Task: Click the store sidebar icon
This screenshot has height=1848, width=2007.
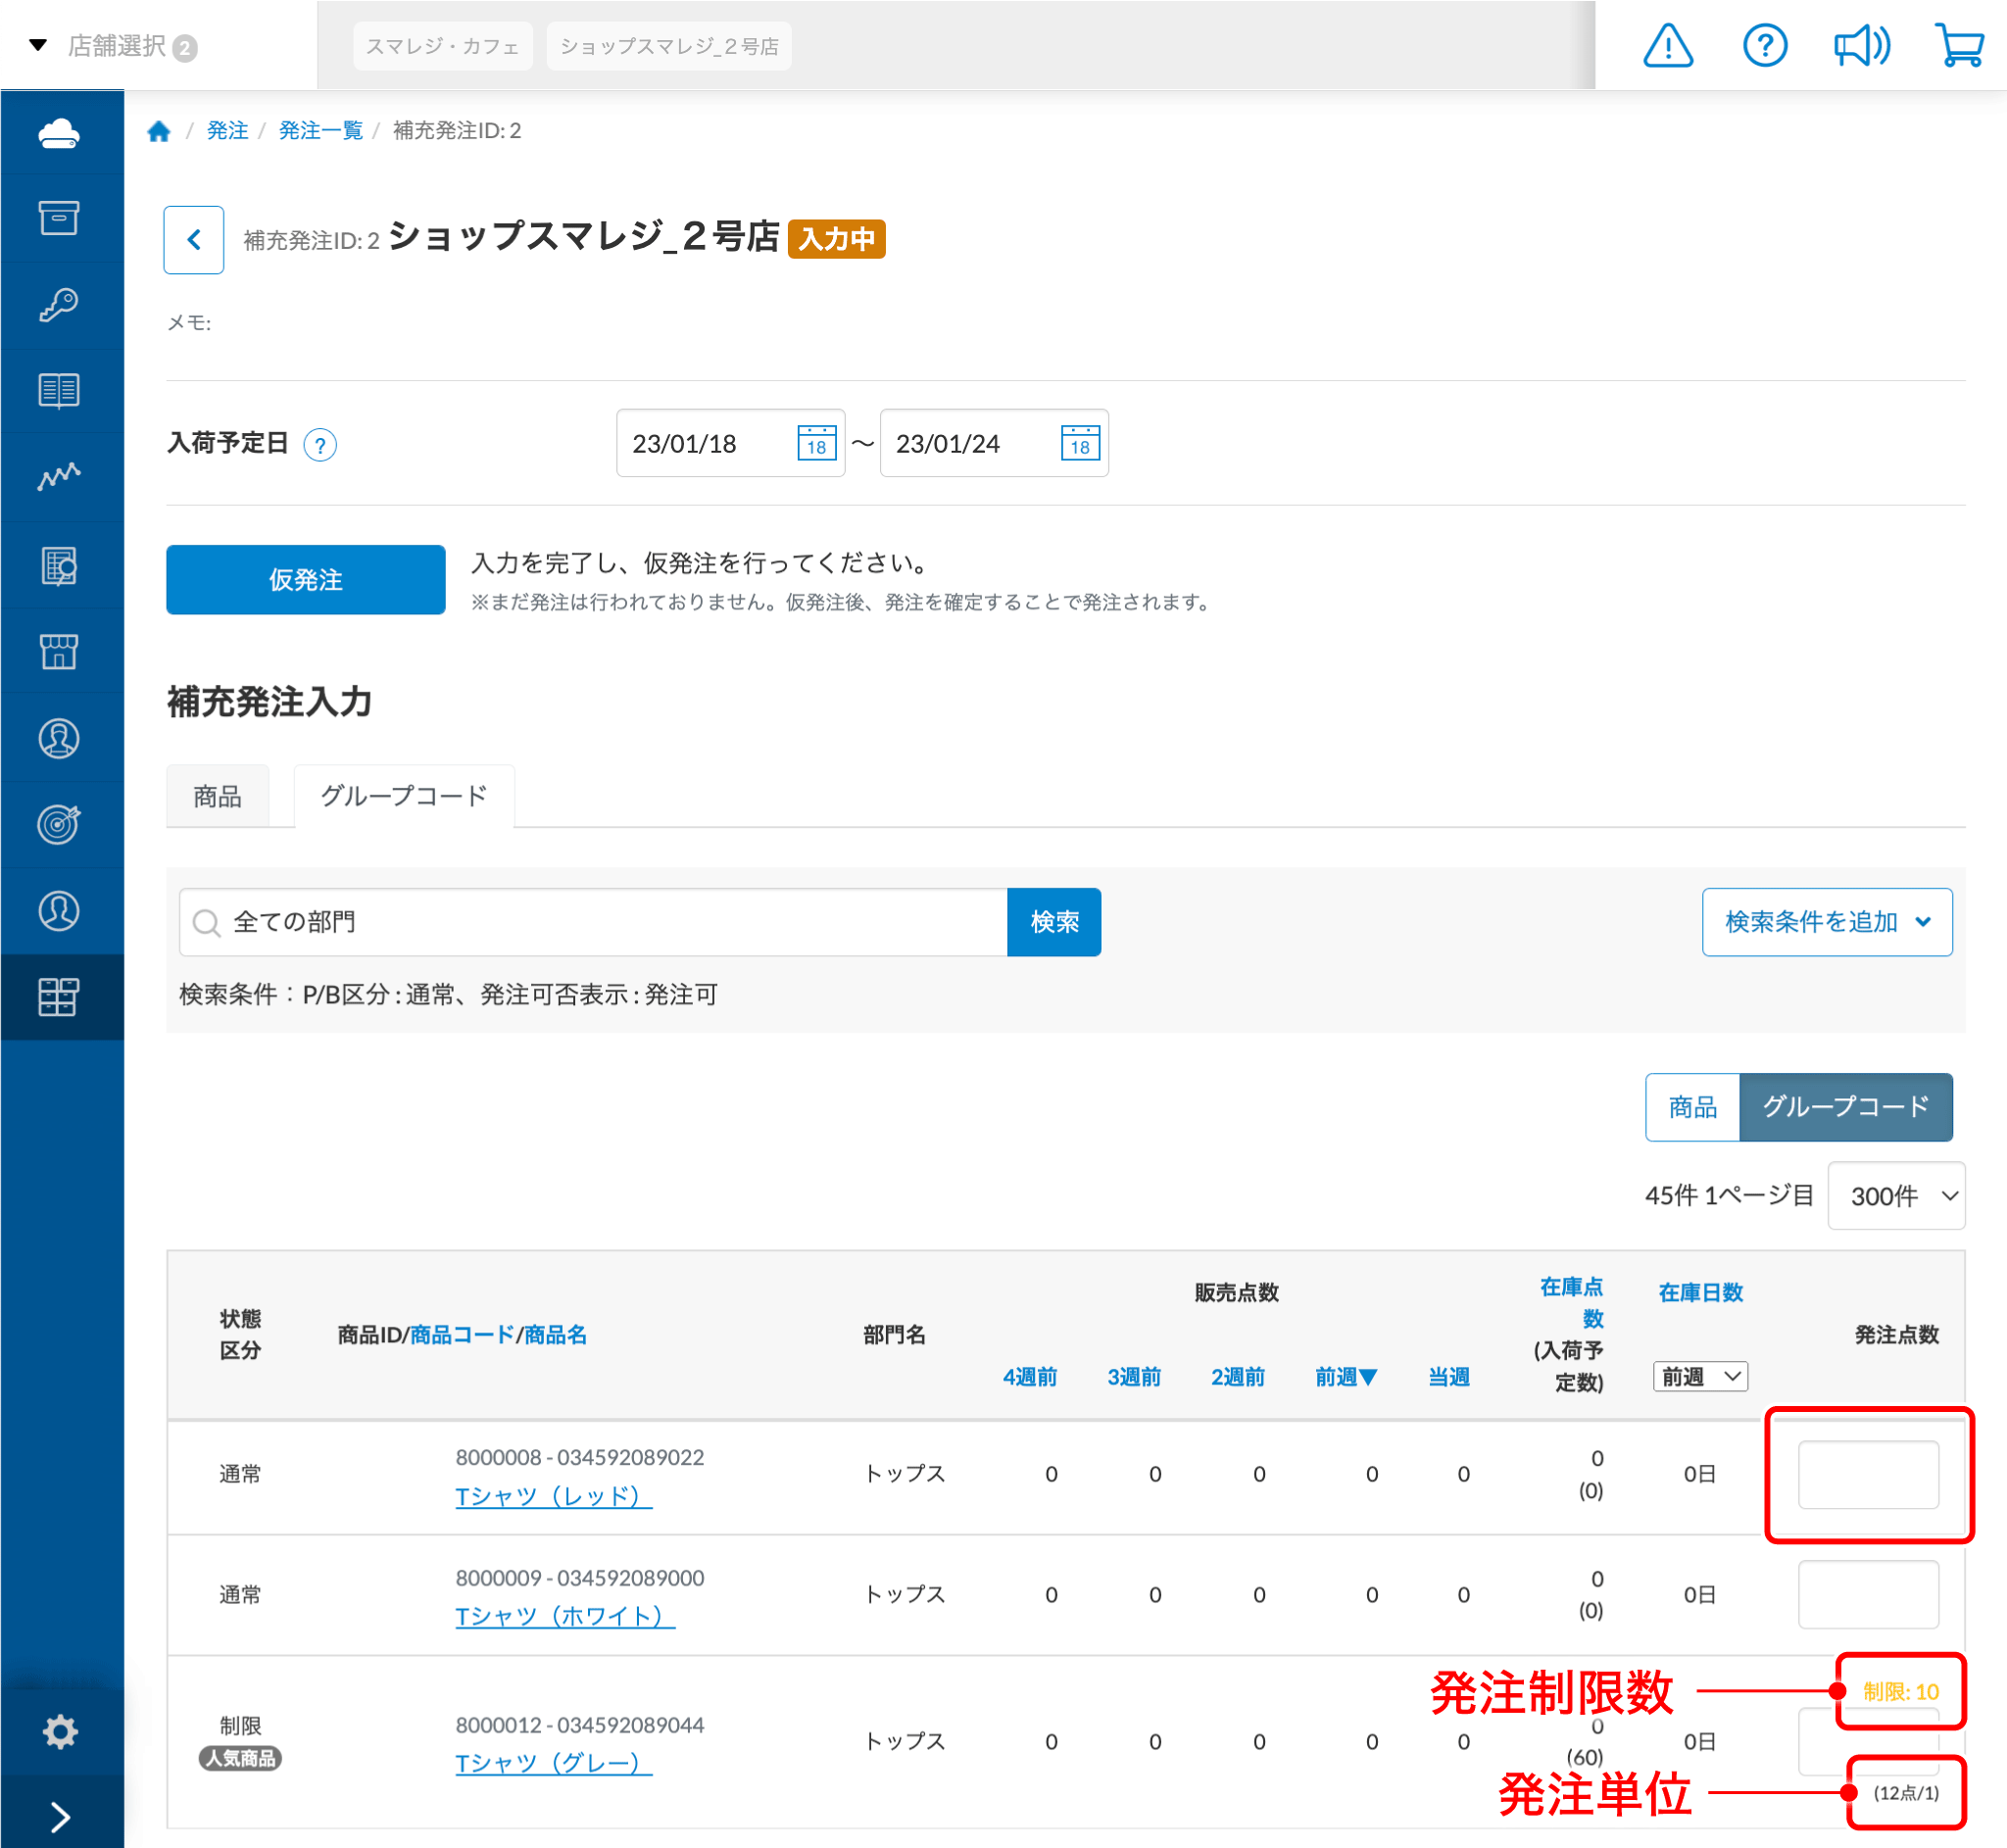Action: tap(60, 651)
